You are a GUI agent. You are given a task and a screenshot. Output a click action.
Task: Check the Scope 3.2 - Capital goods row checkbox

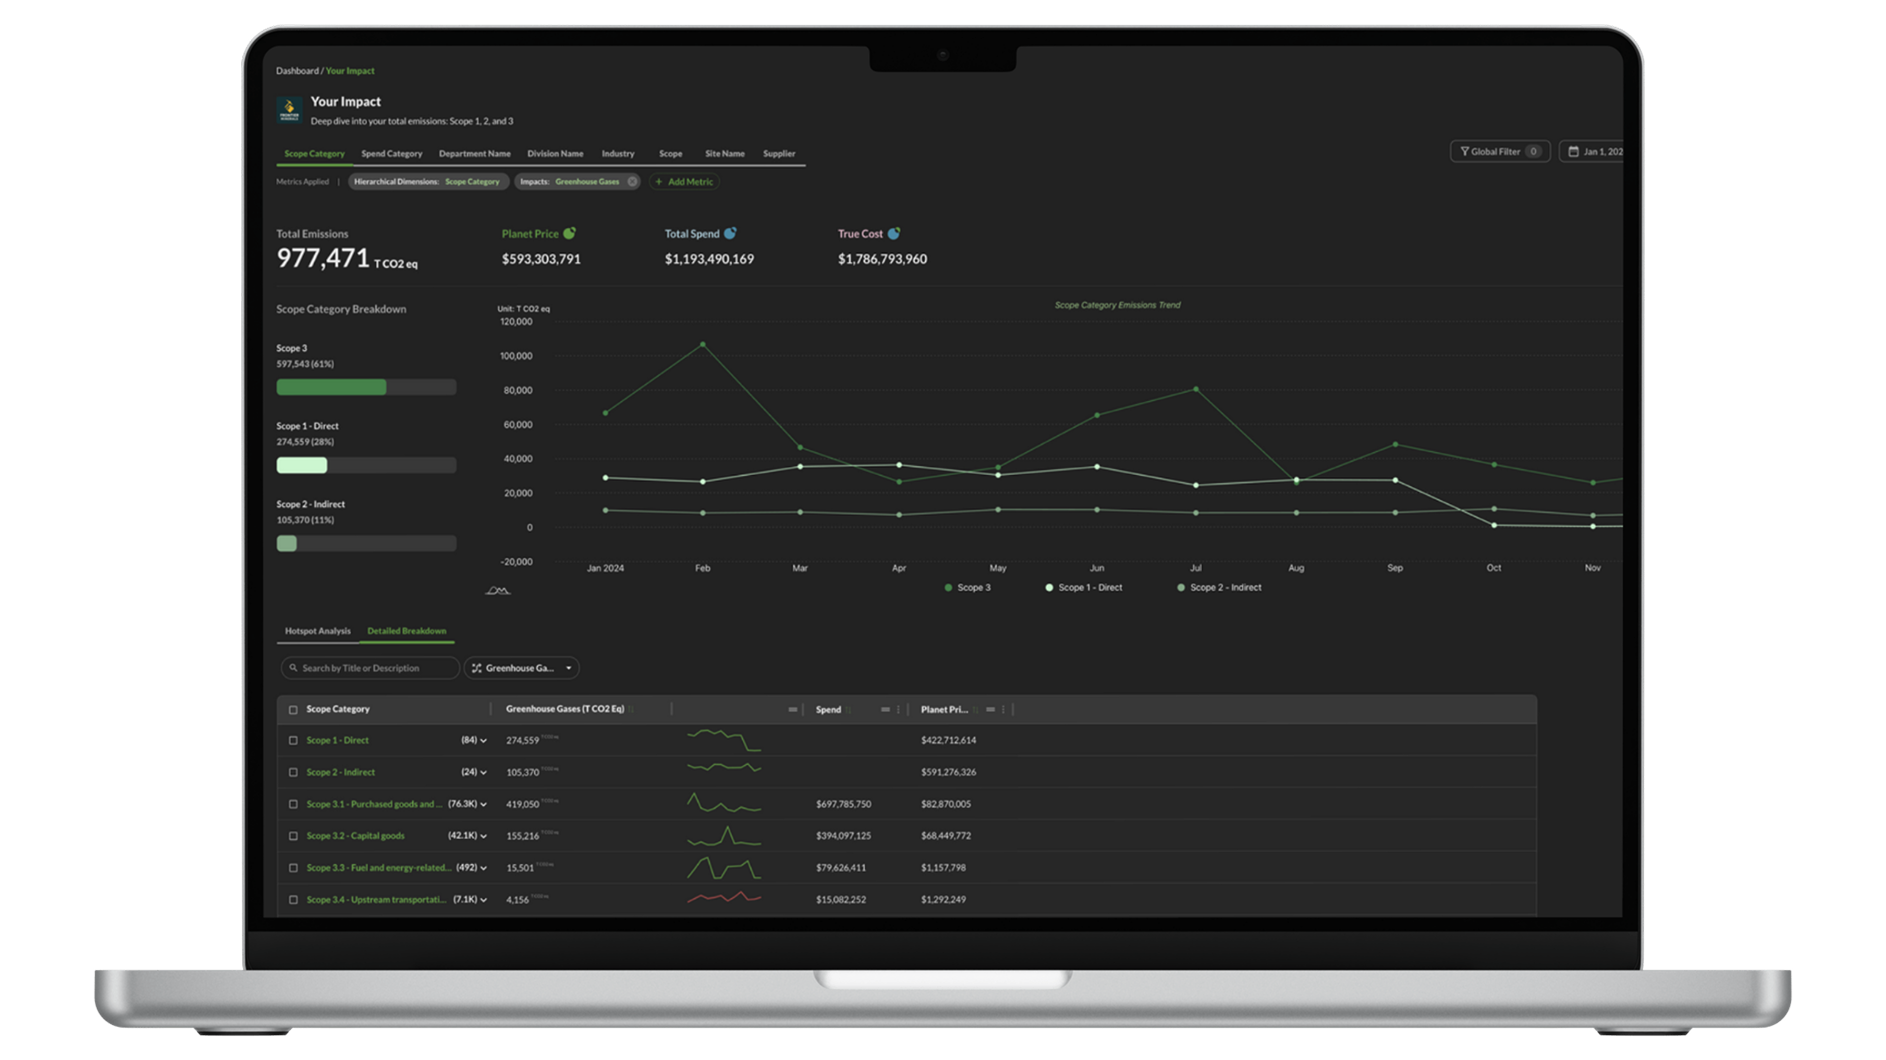(x=293, y=837)
